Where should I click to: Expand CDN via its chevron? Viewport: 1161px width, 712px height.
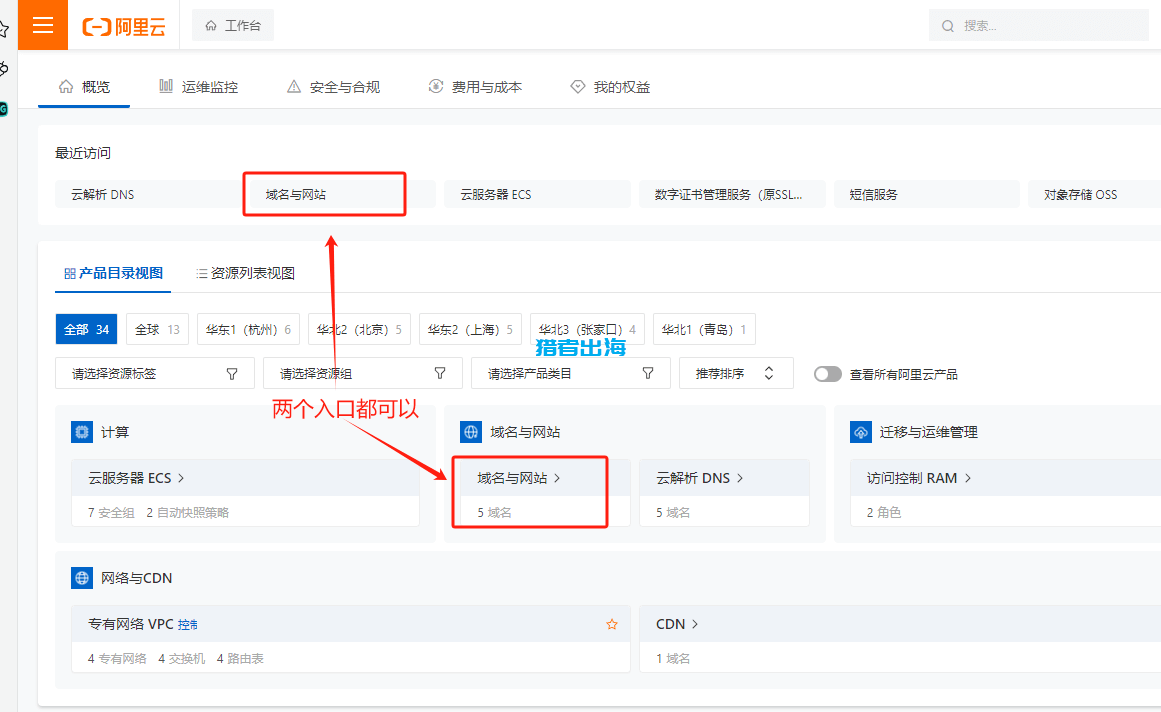click(695, 624)
